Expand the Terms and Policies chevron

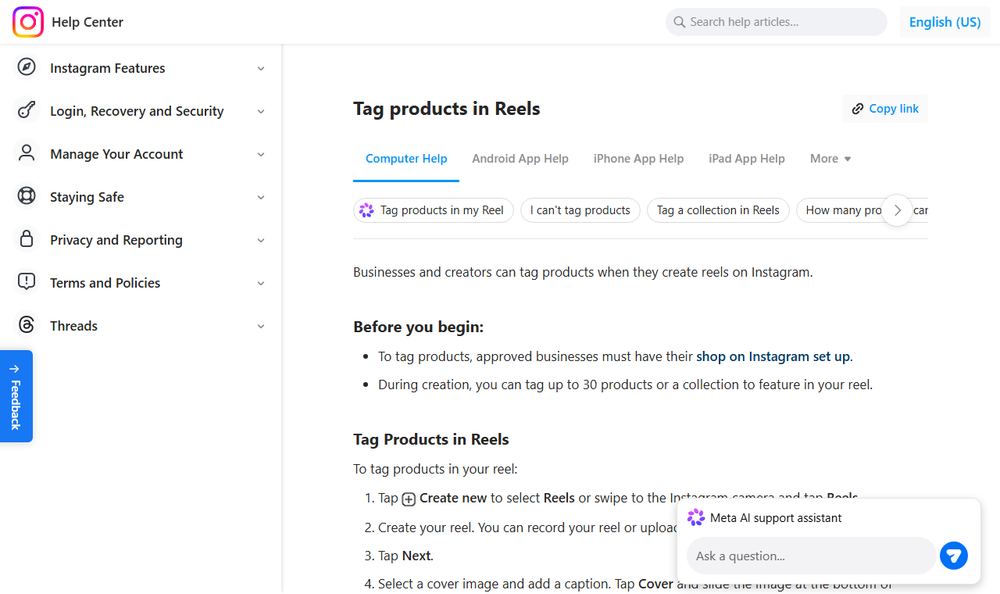(x=261, y=283)
